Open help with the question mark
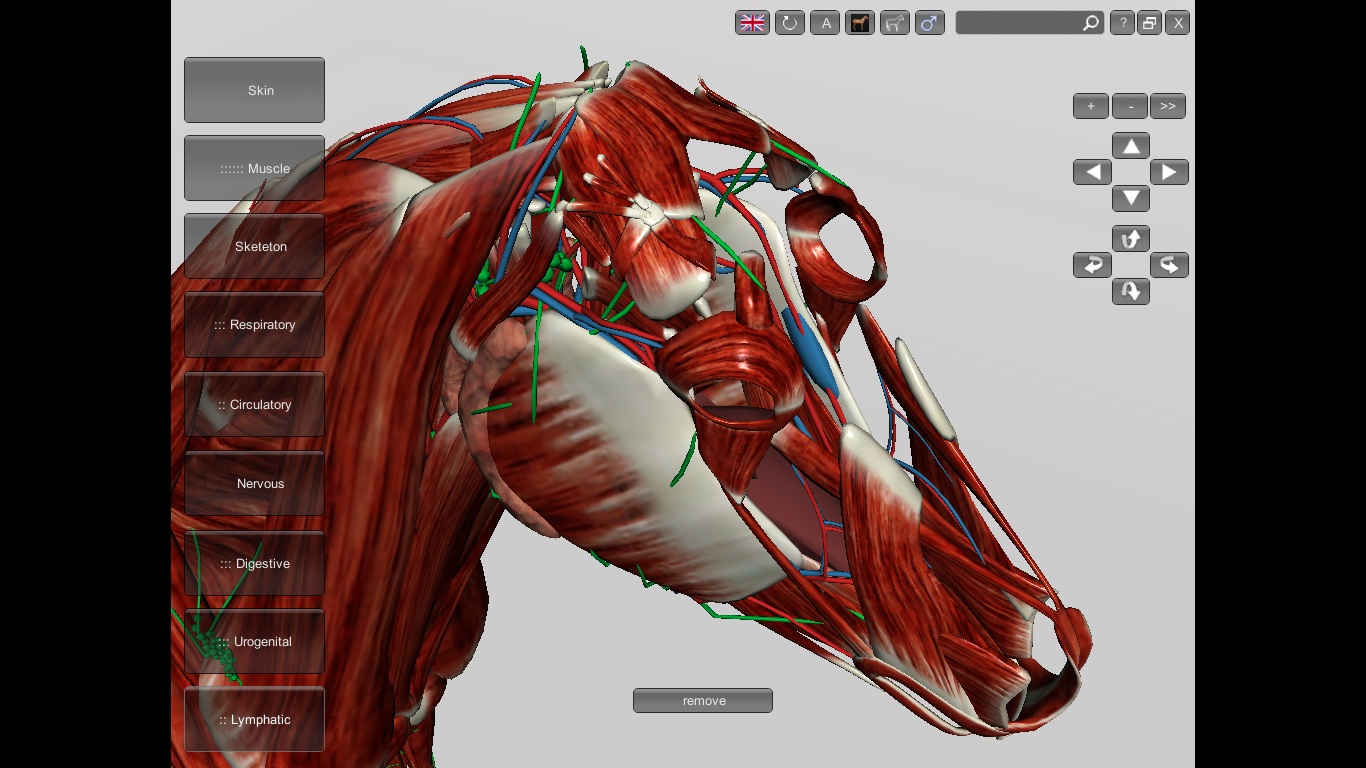The image size is (1366, 768). click(1122, 23)
